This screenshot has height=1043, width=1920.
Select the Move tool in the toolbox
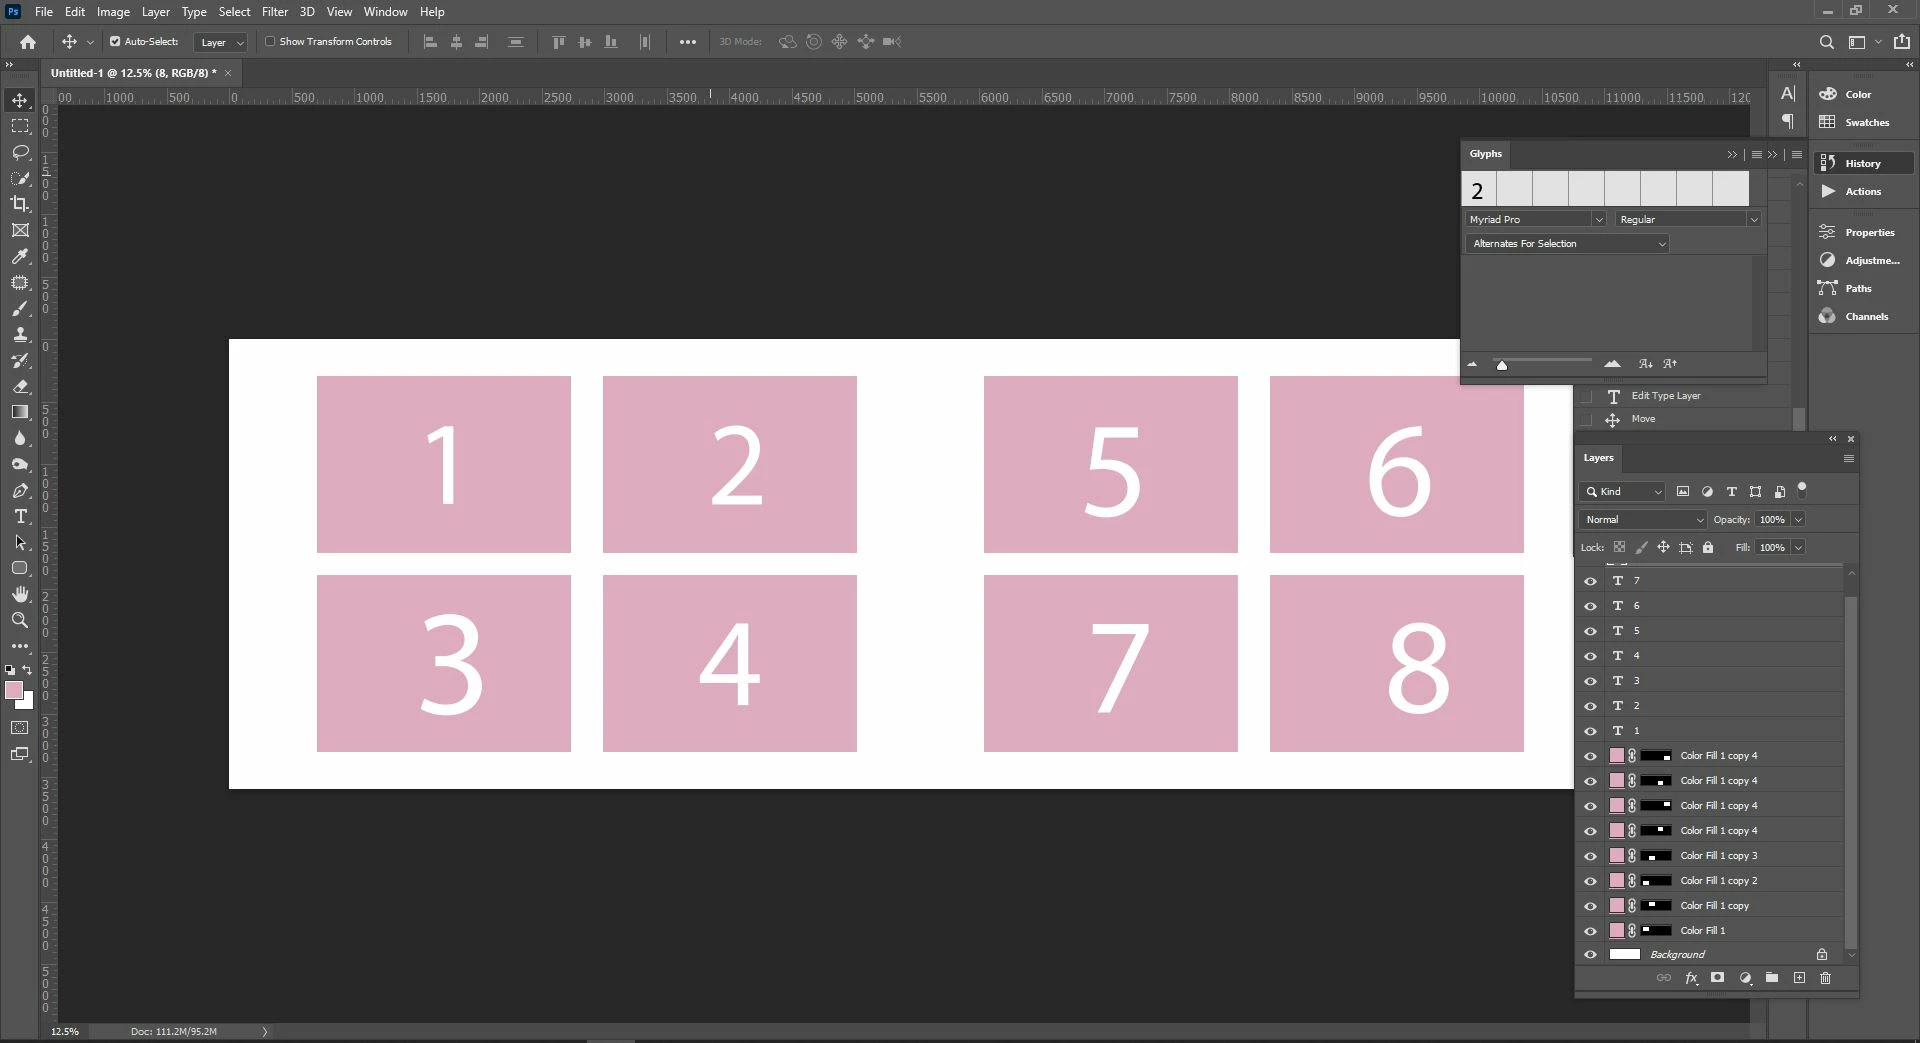[20, 100]
